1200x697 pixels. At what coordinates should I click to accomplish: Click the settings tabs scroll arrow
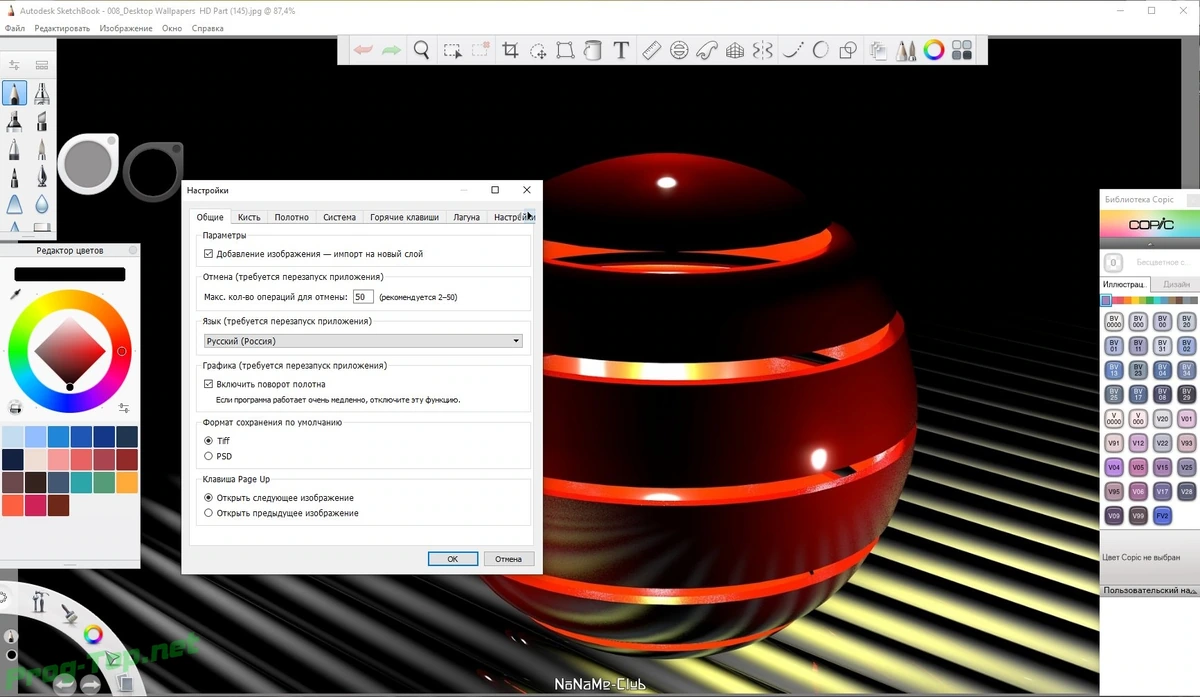click(531, 216)
